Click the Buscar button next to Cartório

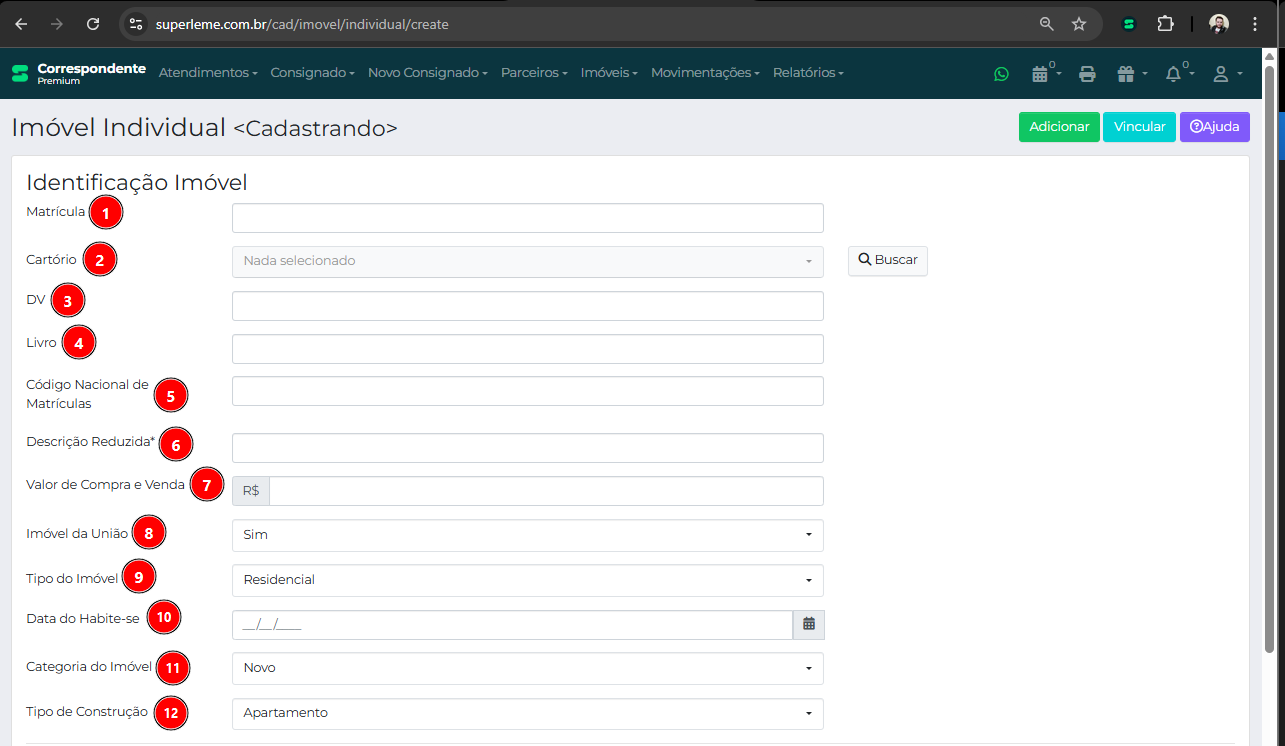tap(887, 260)
